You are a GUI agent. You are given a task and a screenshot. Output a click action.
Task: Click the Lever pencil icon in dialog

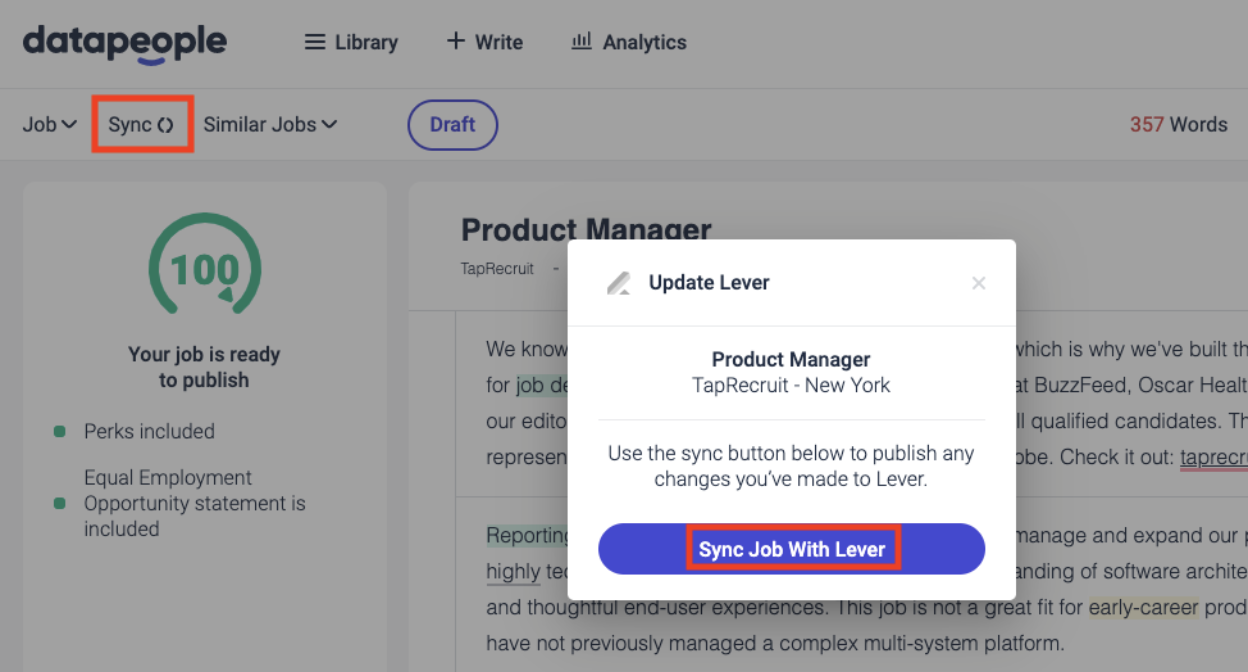(x=619, y=283)
